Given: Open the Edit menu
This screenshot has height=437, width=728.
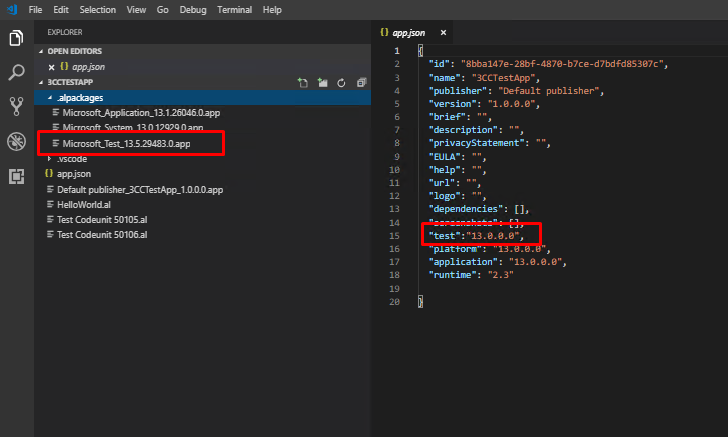Looking at the screenshot, I should pyautogui.click(x=61, y=10).
